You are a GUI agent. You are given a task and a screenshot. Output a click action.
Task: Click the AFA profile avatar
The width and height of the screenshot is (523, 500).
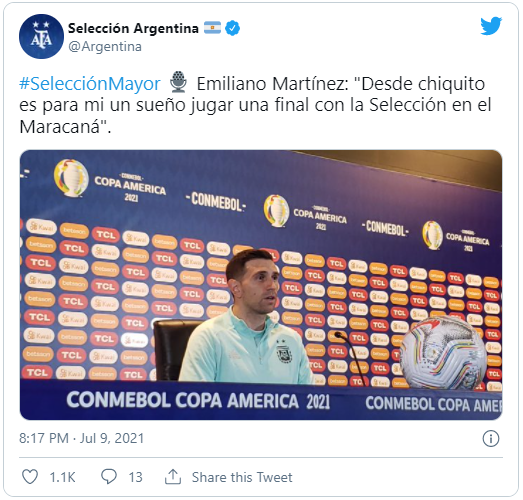click(41, 36)
